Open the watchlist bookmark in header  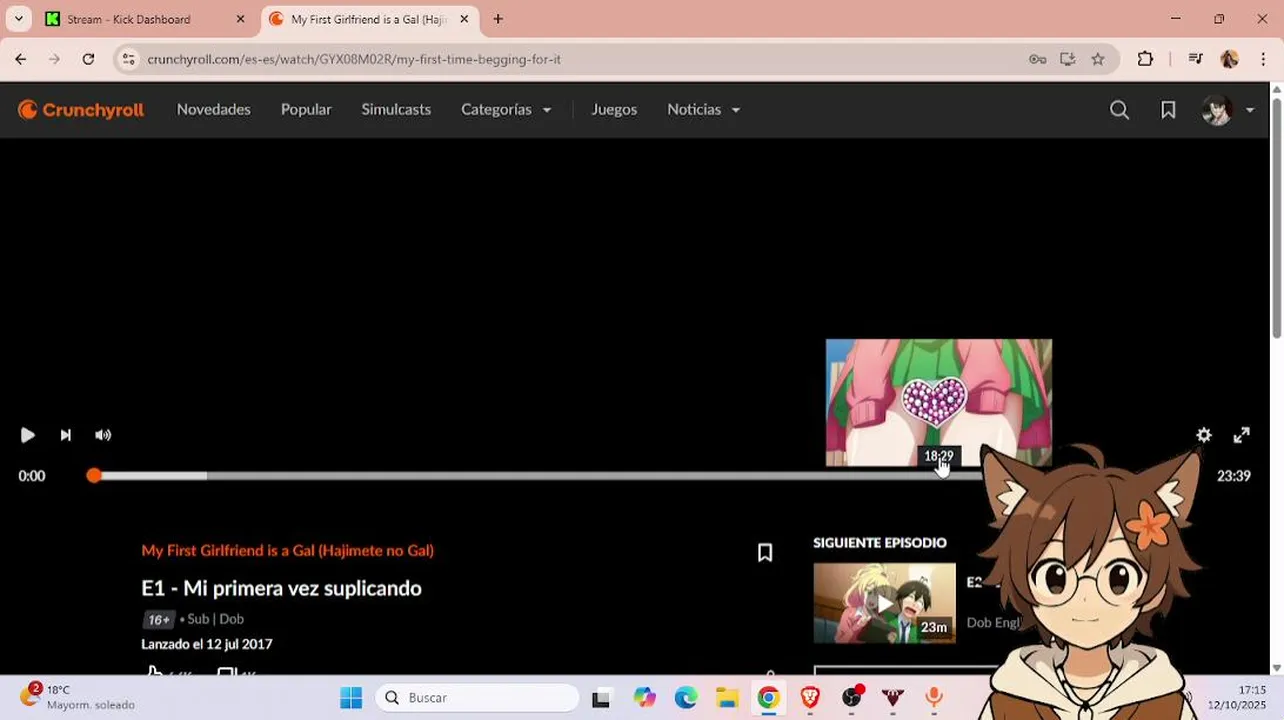(1168, 110)
